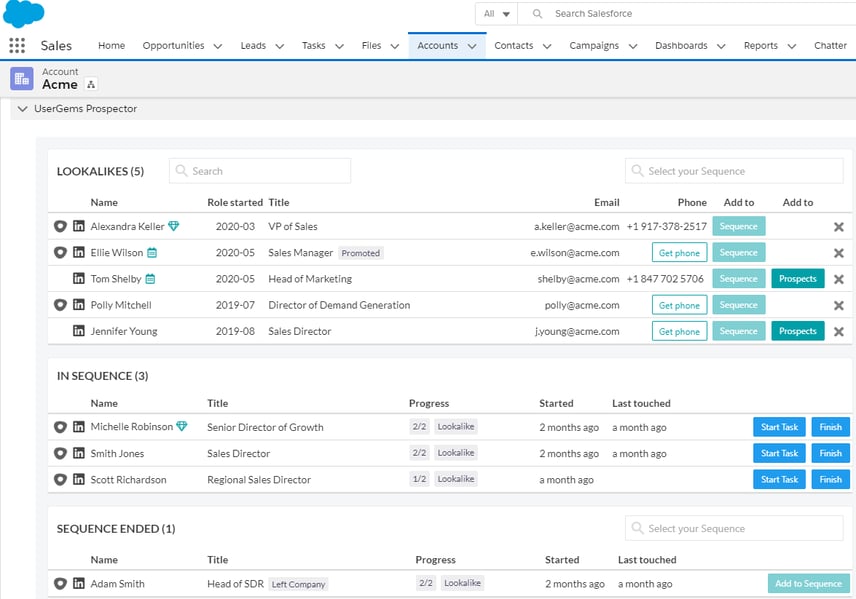Image resolution: width=856 pixels, height=599 pixels.
Task: Remove Polly Mitchell with the X icon
Action: click(x=839, y=305)
